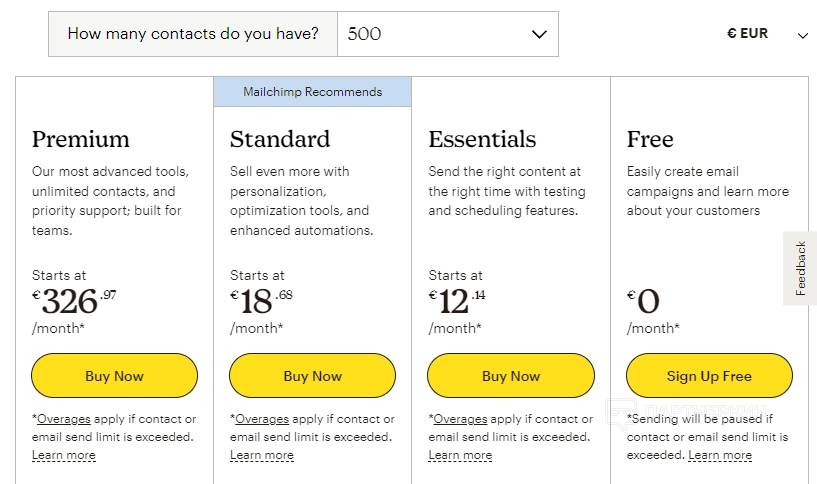Open Learn more under Premium plan
The image size is (817, 484).
tap(64, 455)
